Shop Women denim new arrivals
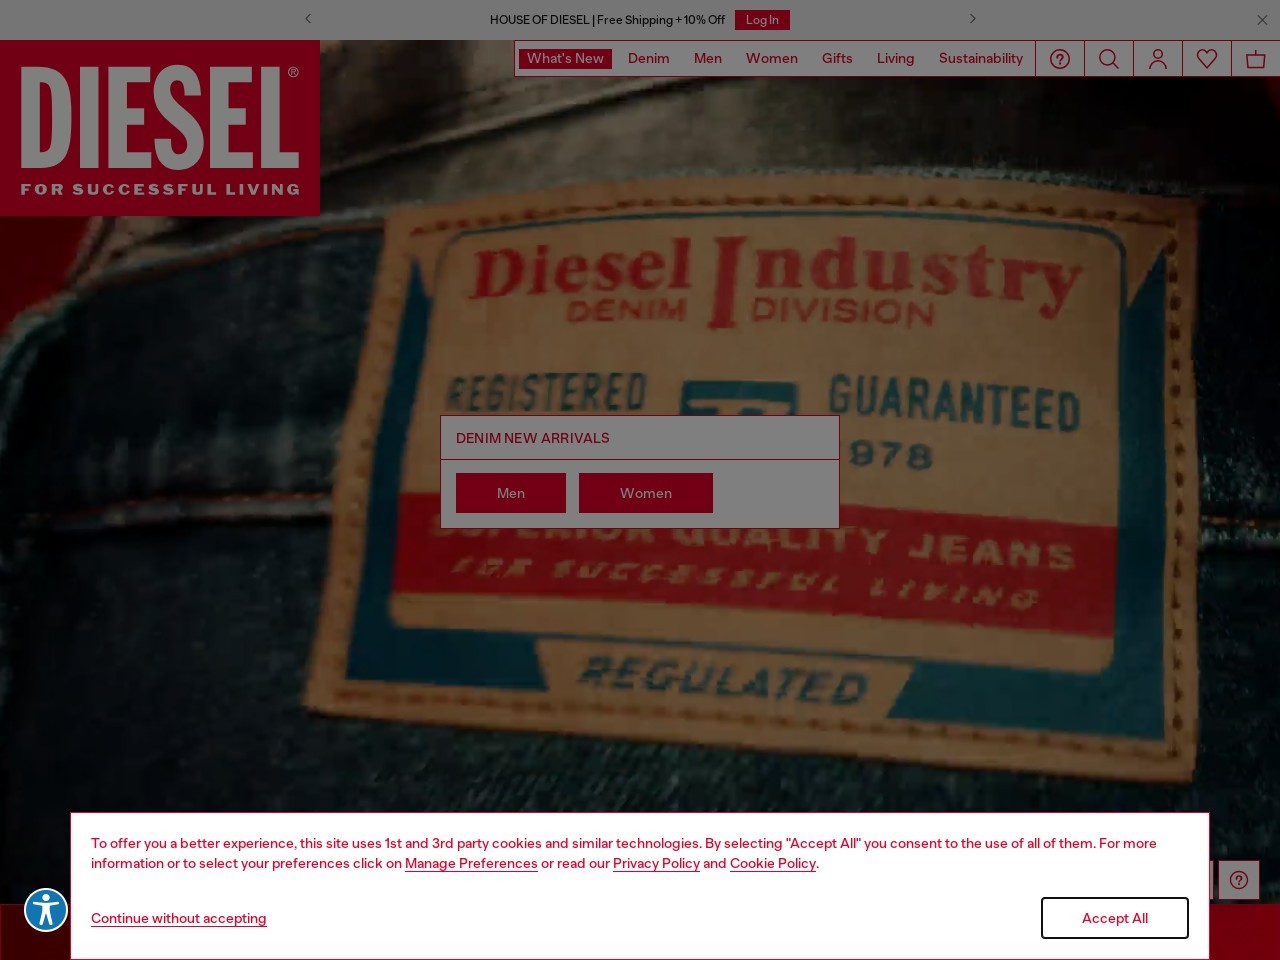This screenshot has width=1280, height=960. point(646,493)
